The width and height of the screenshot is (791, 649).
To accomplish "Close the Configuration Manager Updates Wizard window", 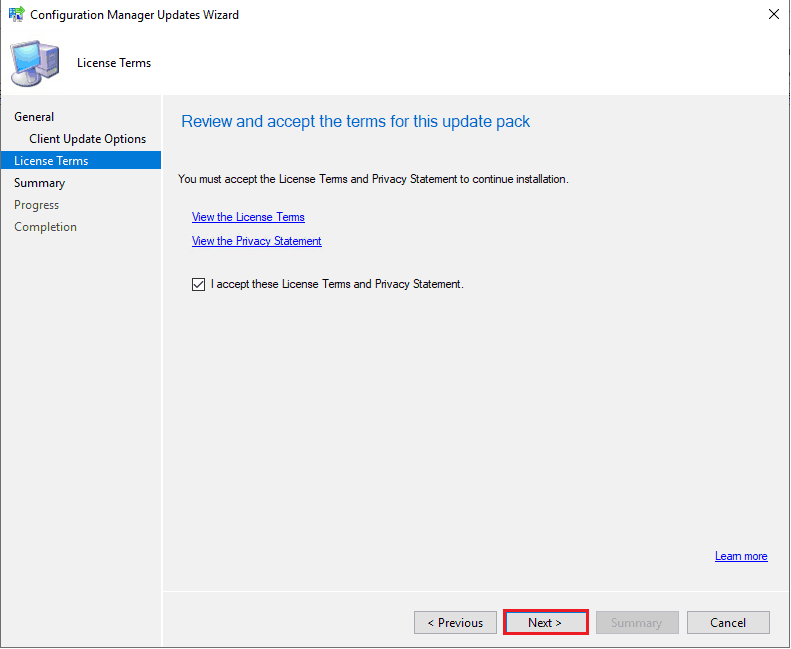I will tap(774, 14).
